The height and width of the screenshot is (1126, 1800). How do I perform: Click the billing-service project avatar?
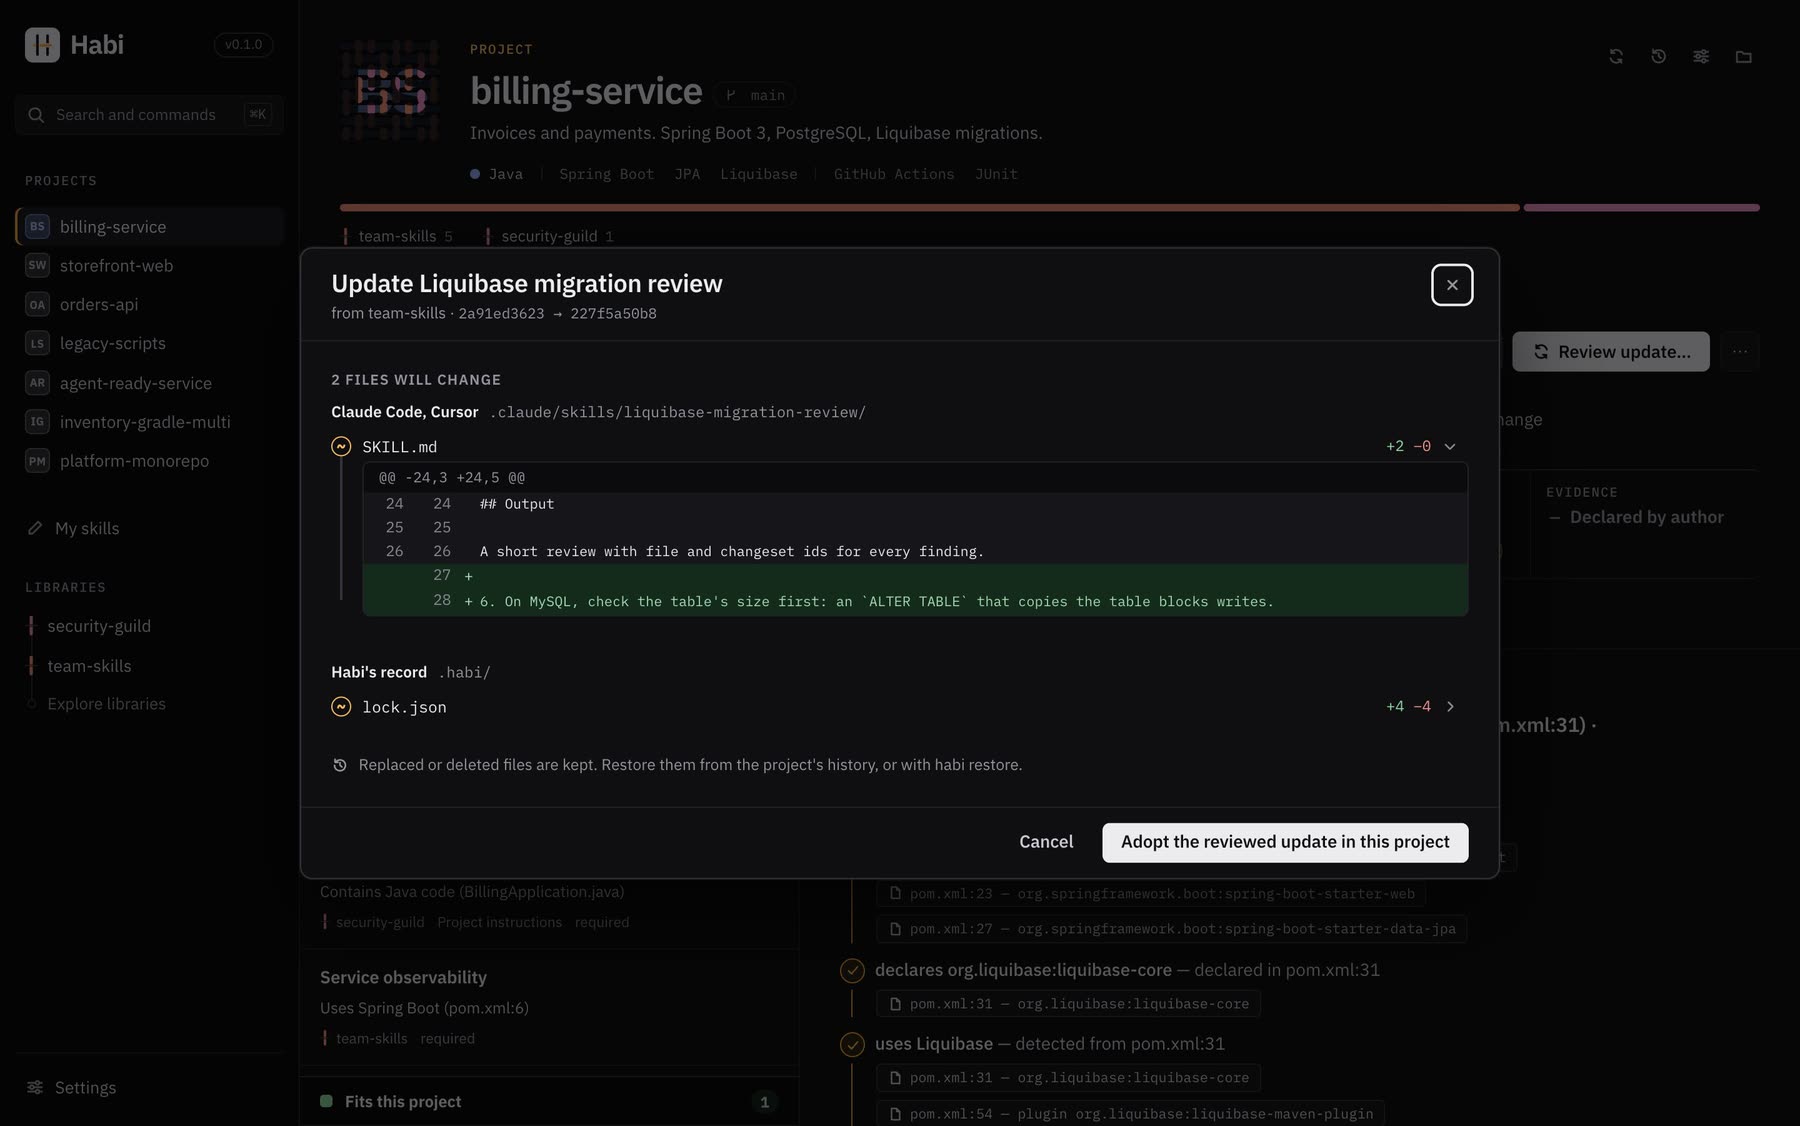click(x=391, y=91)
